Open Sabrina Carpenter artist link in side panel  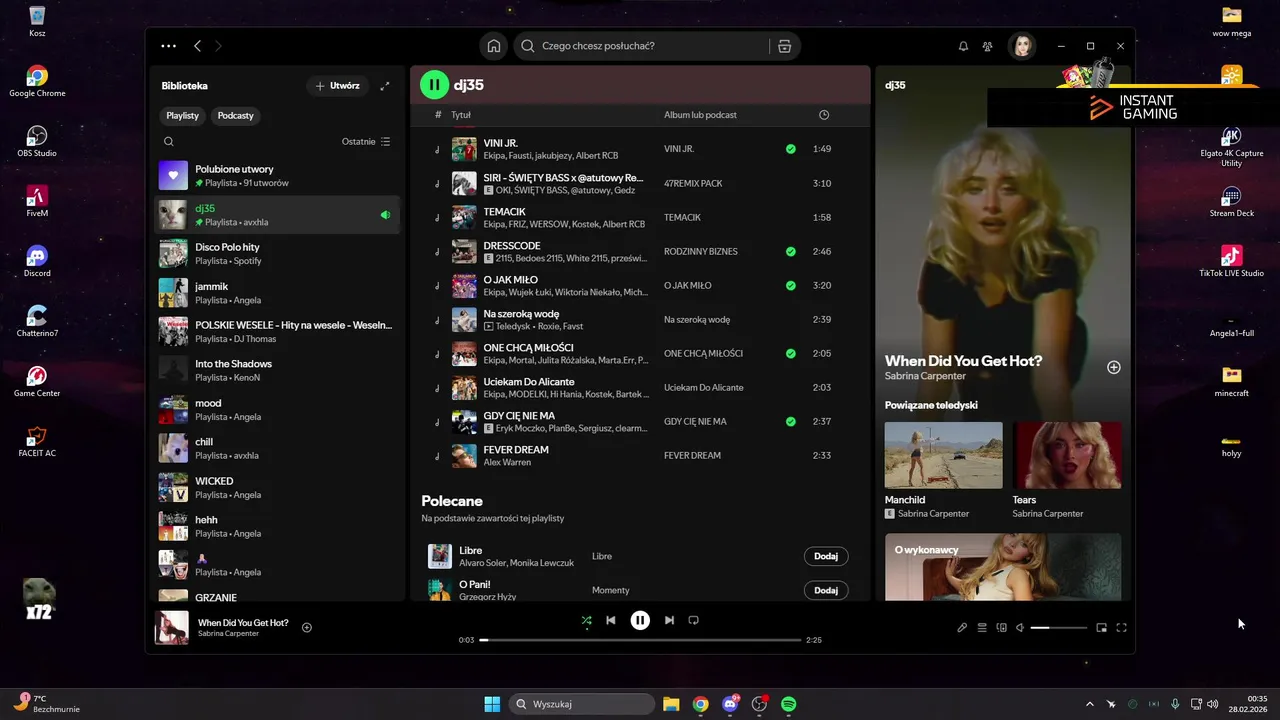click(x=925, y=376)
